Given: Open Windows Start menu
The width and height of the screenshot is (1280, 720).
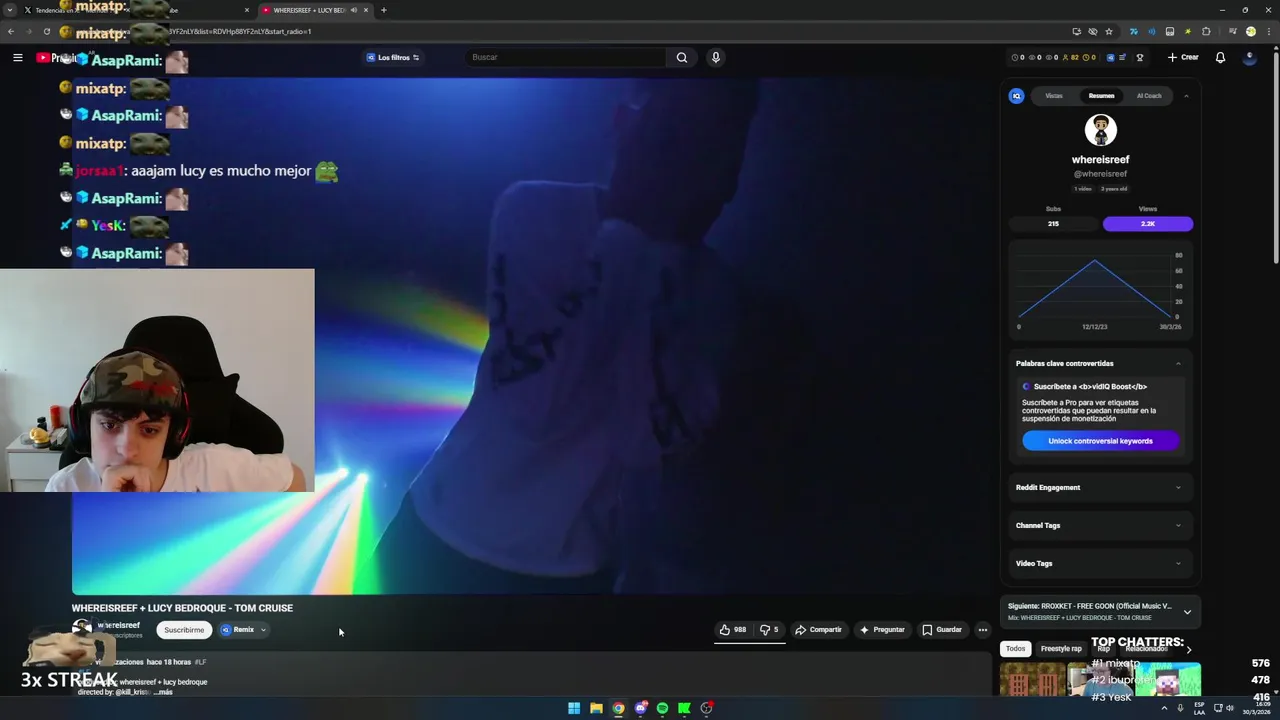Looking at the screenshot, I should coord(574,708).
